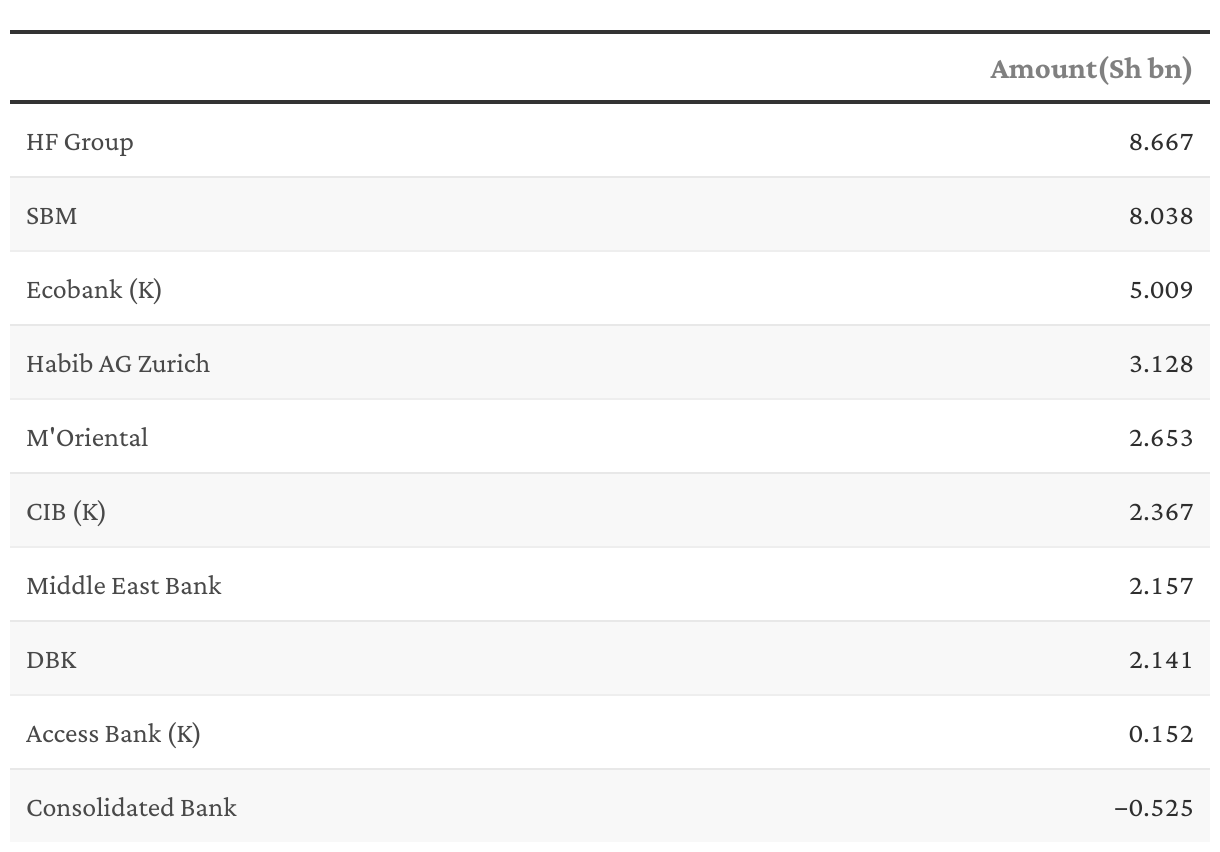Select the Access Bank (K) name
Viewport: 1220px width, 852px height.
pyautogui.click(x=113, y=734)
